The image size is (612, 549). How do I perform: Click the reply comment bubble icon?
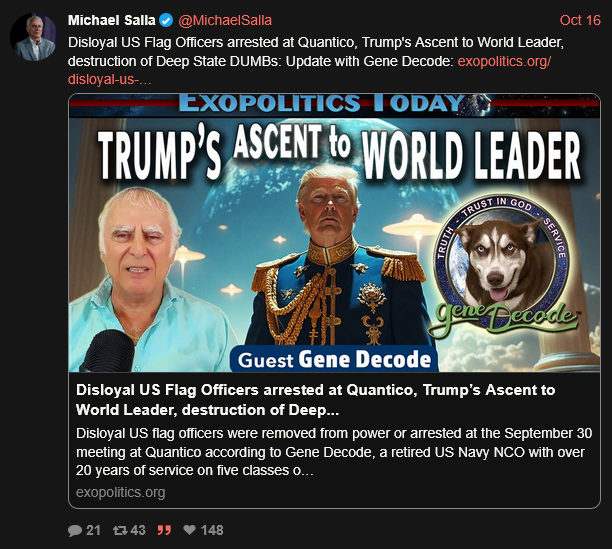(75, 531)
